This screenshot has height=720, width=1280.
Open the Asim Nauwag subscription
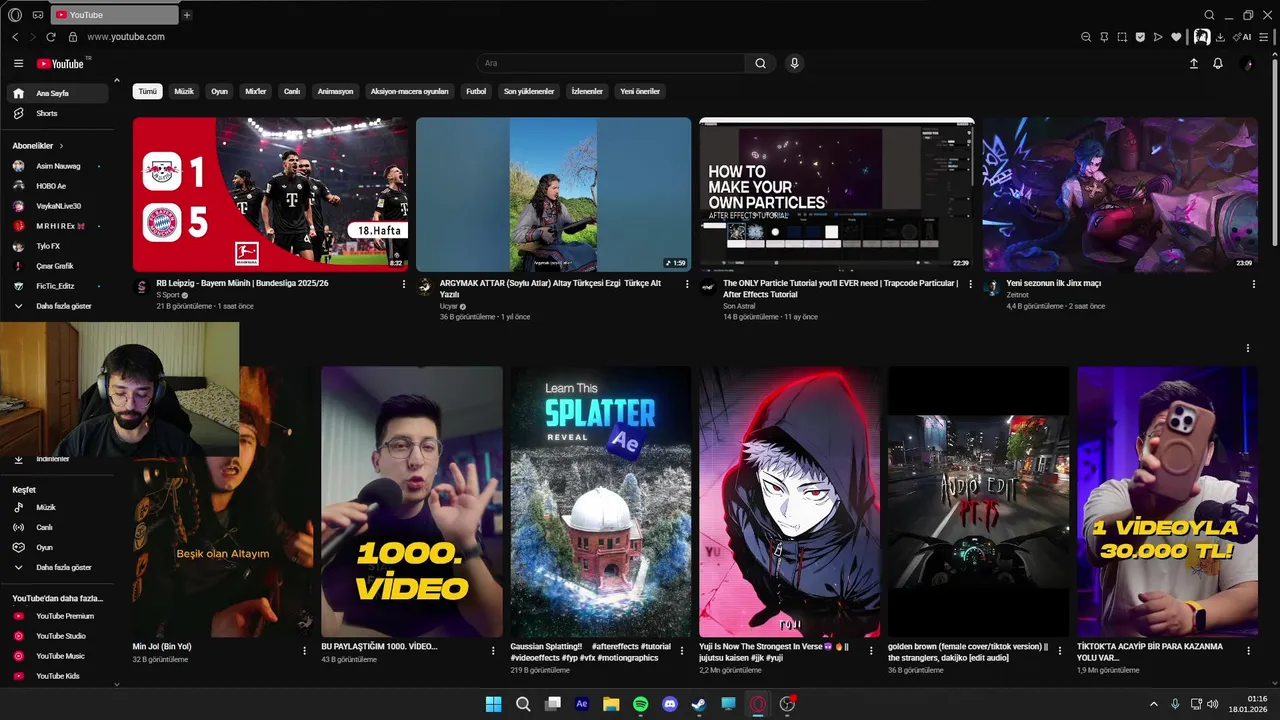[x=58, y=166]
